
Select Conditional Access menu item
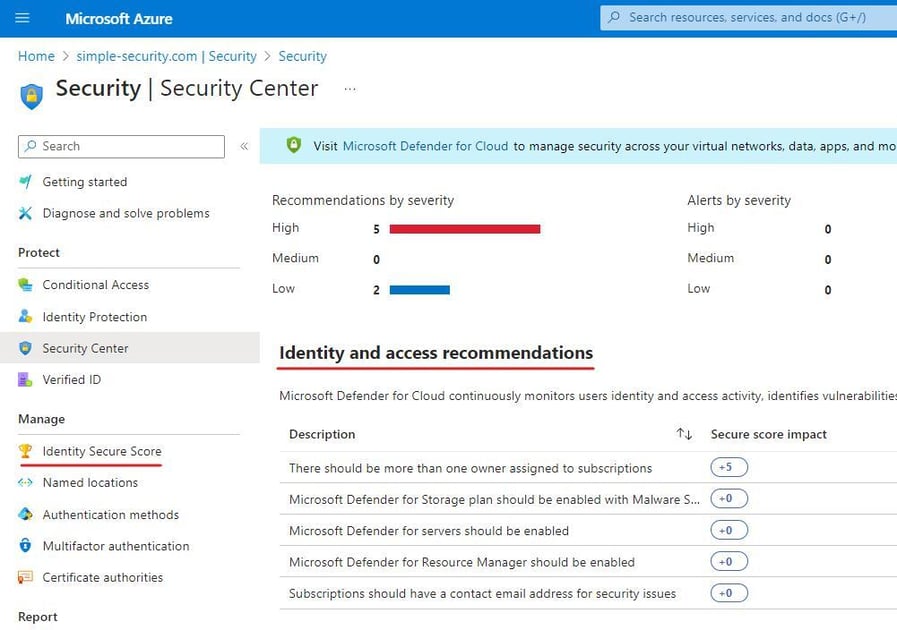(96, 285)
